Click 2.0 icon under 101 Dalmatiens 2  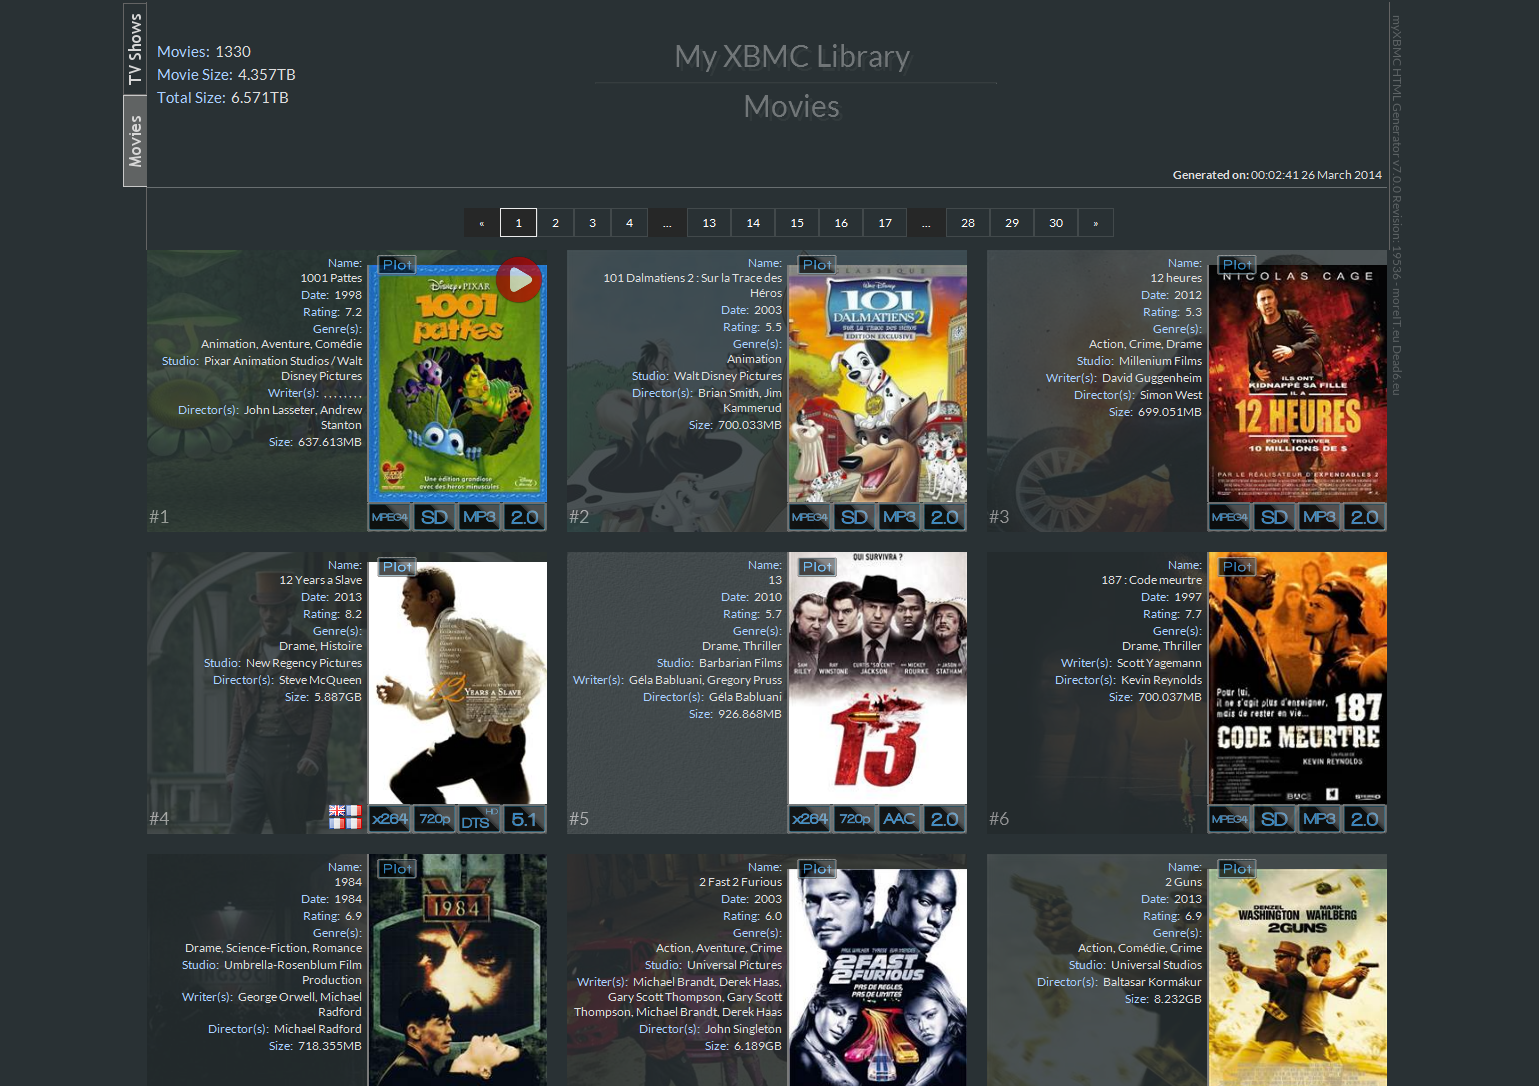coord(945,517)
